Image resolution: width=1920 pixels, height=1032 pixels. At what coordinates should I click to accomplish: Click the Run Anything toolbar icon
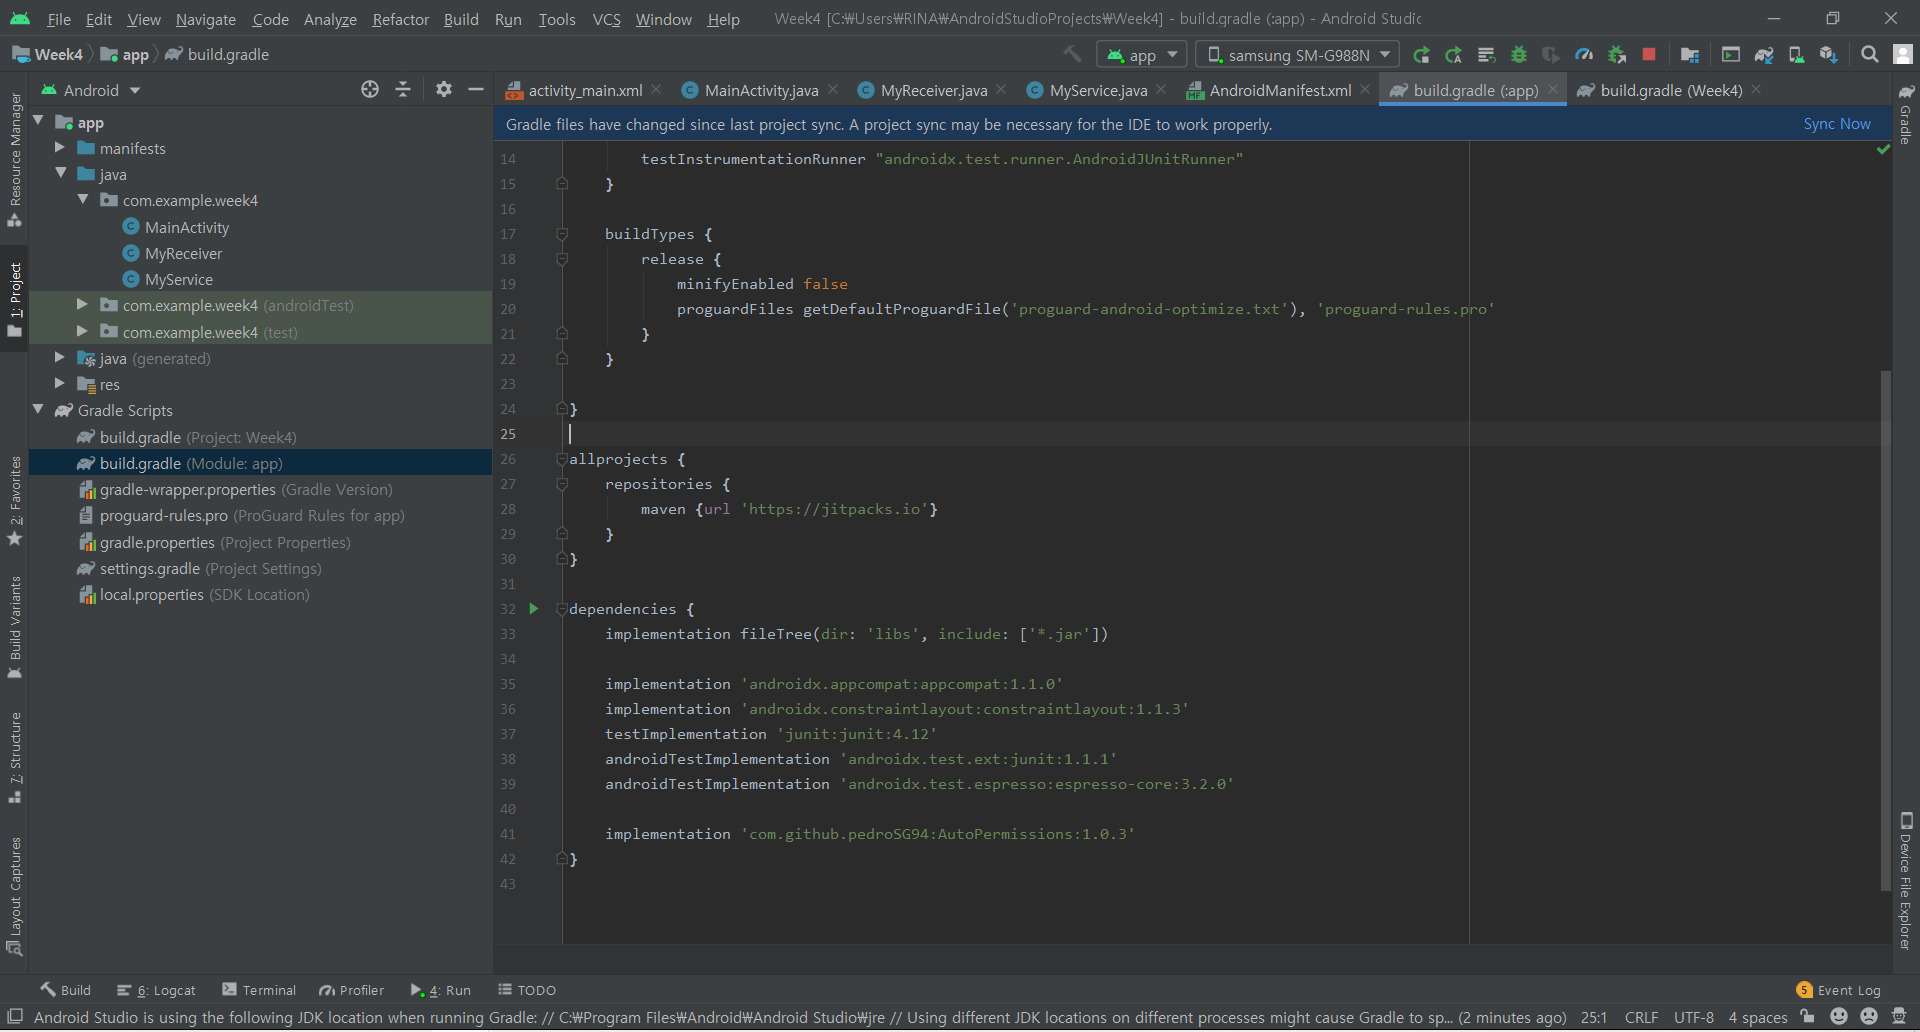pos(1730,55)
